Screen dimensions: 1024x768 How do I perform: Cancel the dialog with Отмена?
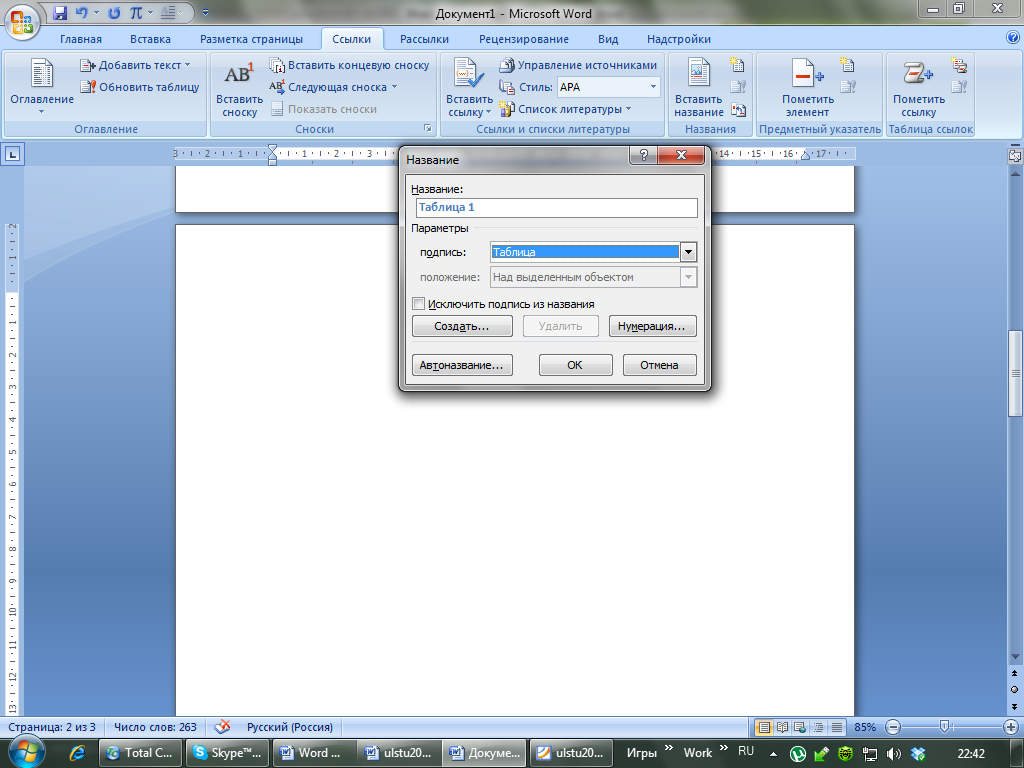point(660,365)
